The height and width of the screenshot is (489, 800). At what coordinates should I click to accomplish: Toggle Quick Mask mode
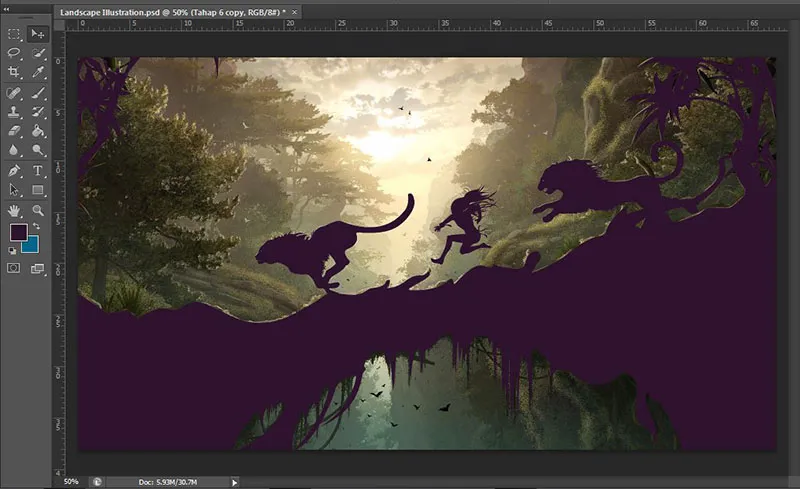click(14, 268)
